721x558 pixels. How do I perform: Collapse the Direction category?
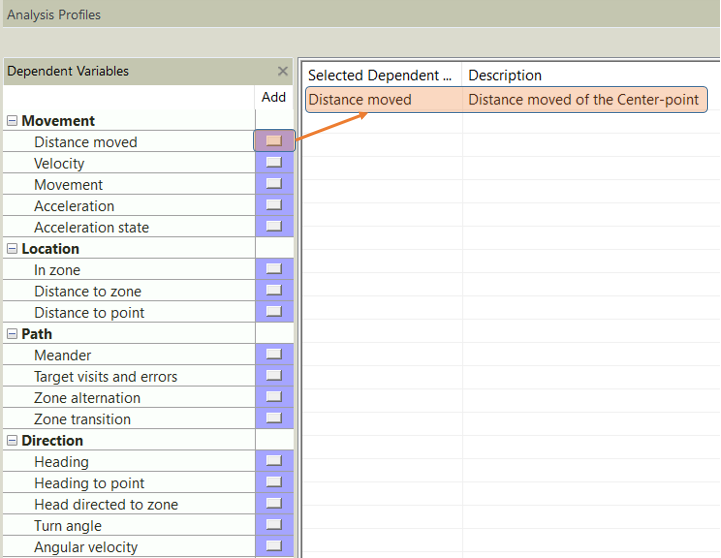[x=12, y=441]
